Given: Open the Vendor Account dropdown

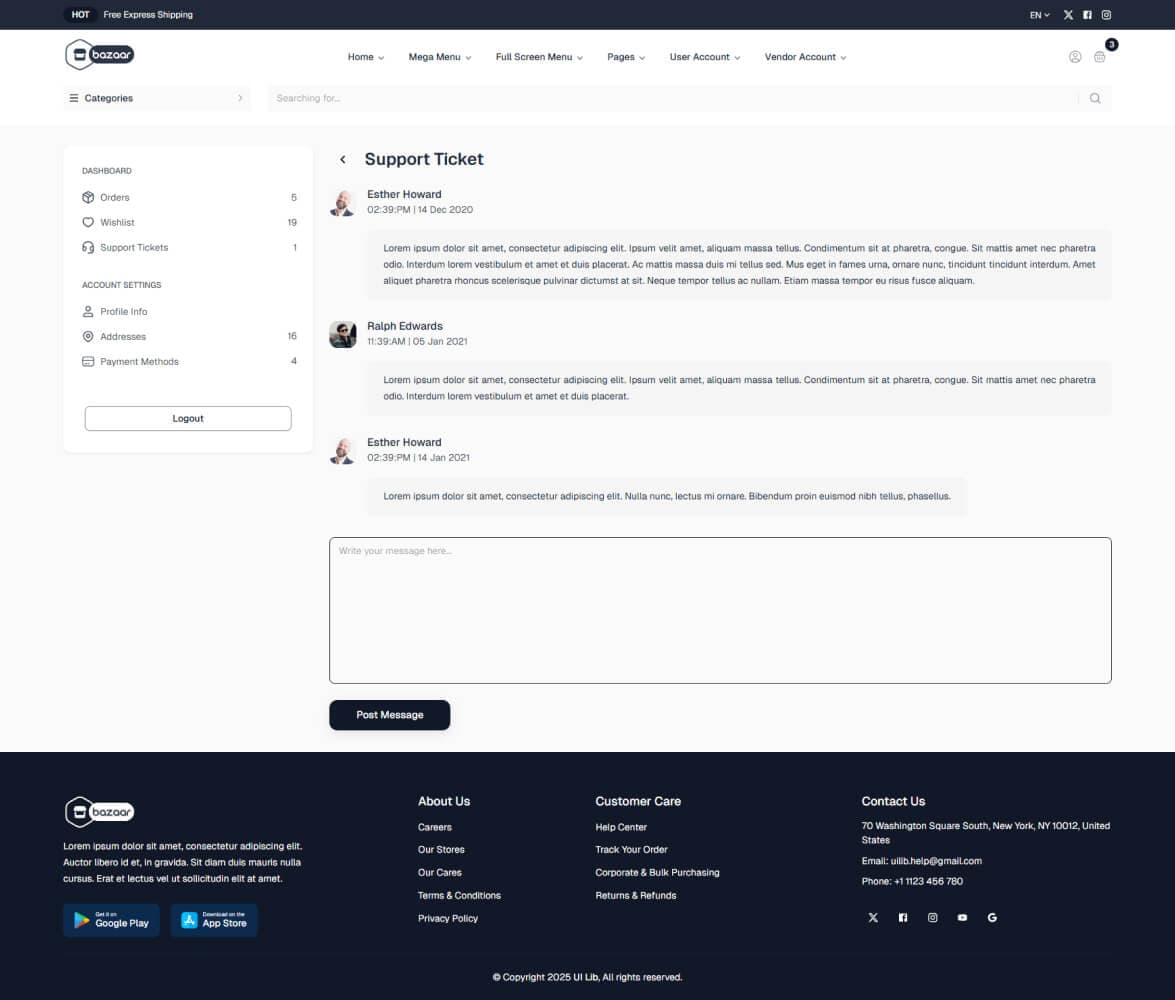Looking at the screenshot, I should click(800, 57).
